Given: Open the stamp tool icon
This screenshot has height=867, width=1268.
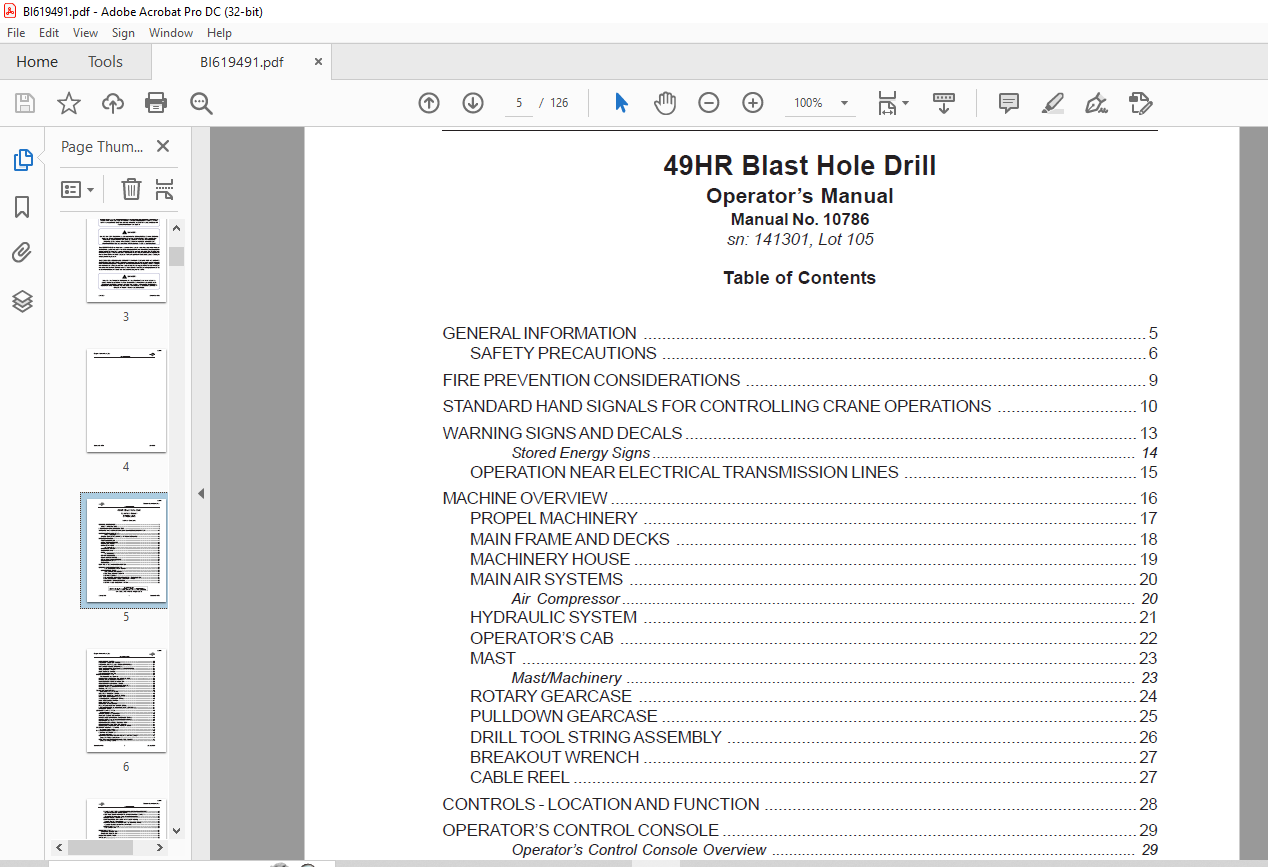Looking at the screenshot, I should 1140,103.
